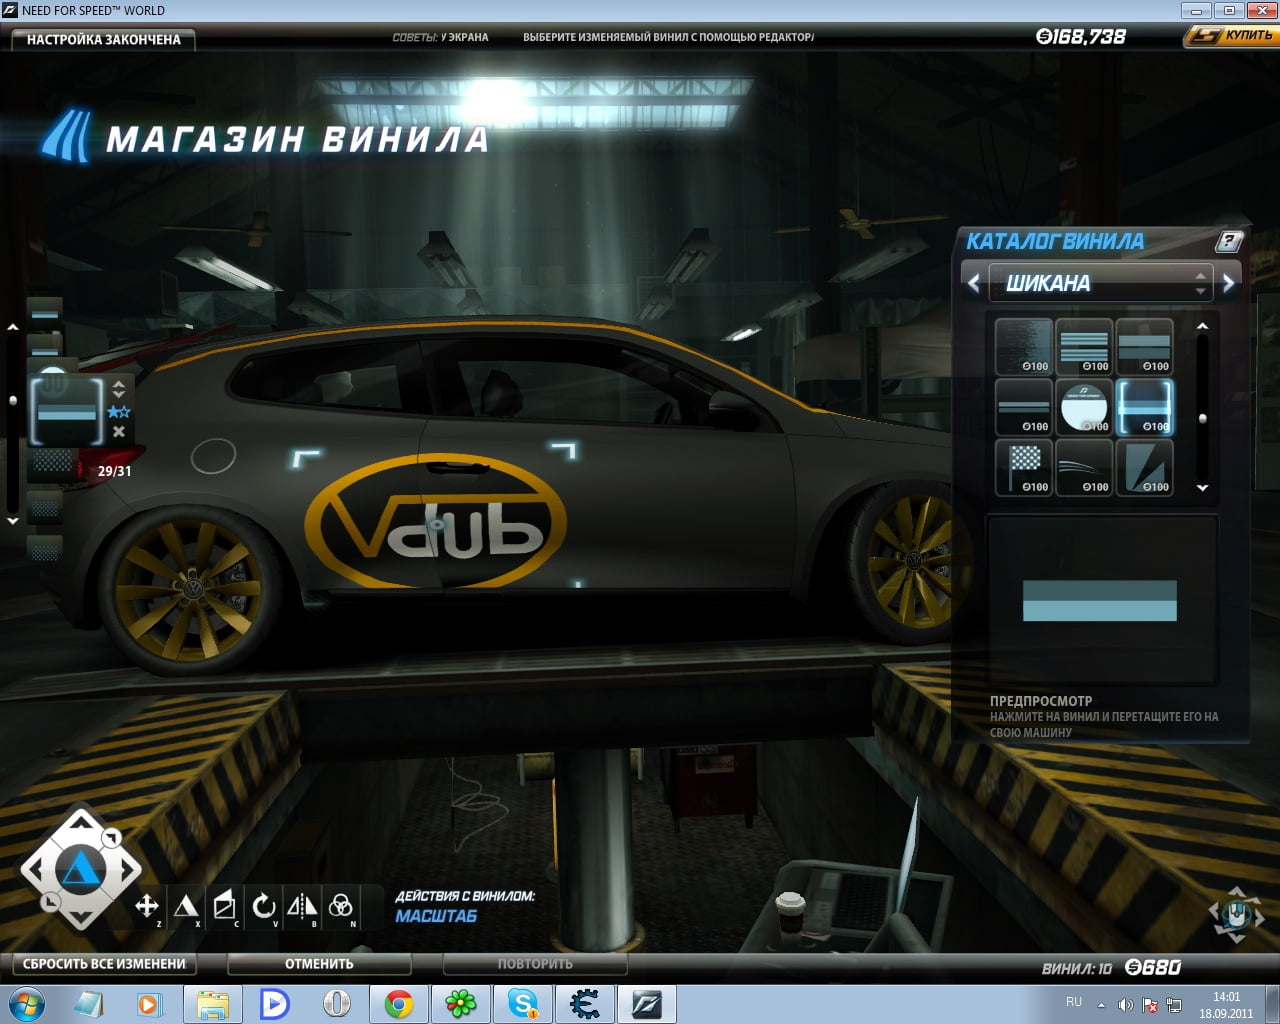This screenshot has width=1280, height=1024.
Task: Select the topmost stripe layer in the layer list
Action: (x=45, y=311)
